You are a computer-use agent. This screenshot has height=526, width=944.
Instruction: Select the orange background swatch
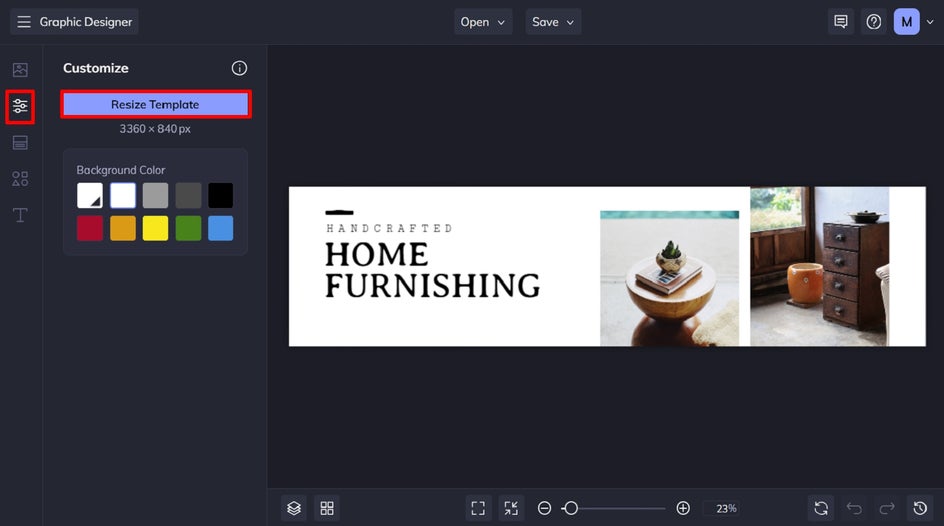click(123, 228)
